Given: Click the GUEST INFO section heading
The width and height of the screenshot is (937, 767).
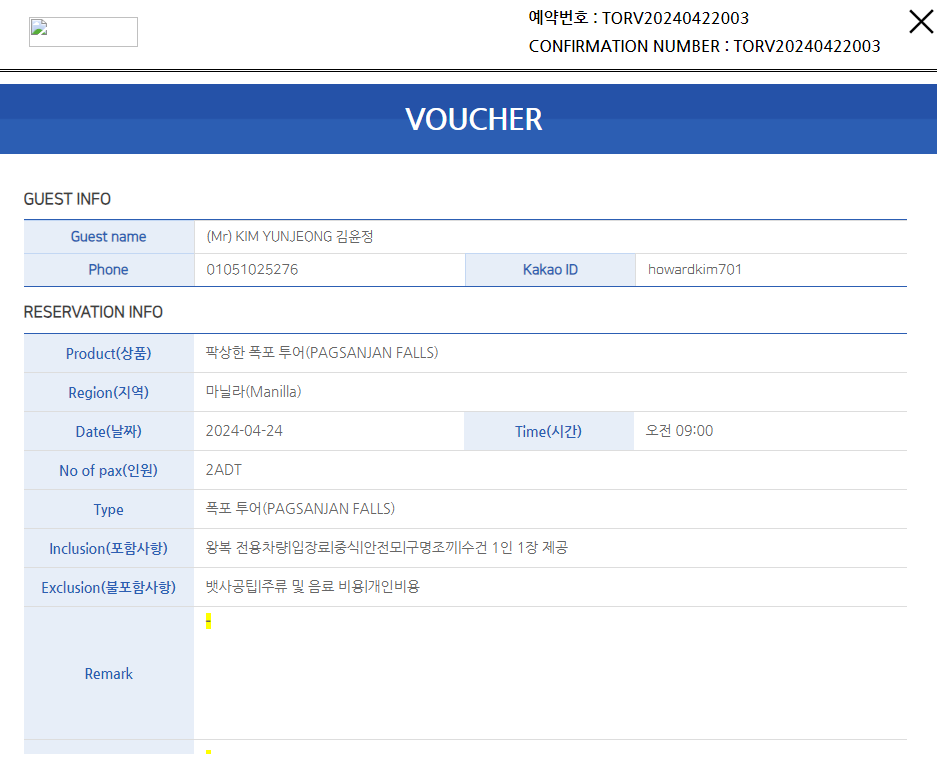Looking at the screenshot, I should (x=67, y=199).
